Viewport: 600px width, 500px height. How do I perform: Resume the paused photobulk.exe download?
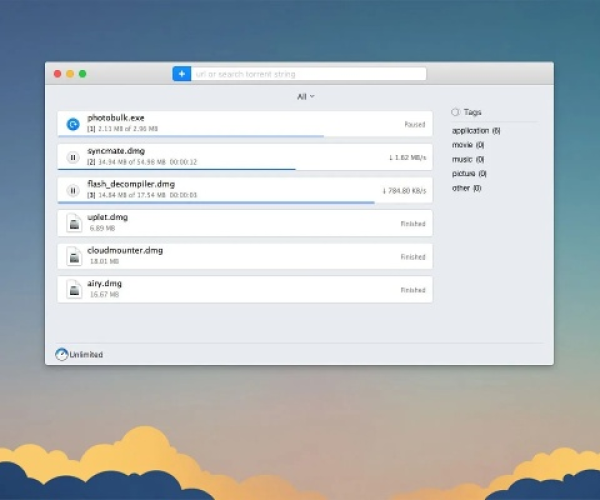click(x=73, y=125)
